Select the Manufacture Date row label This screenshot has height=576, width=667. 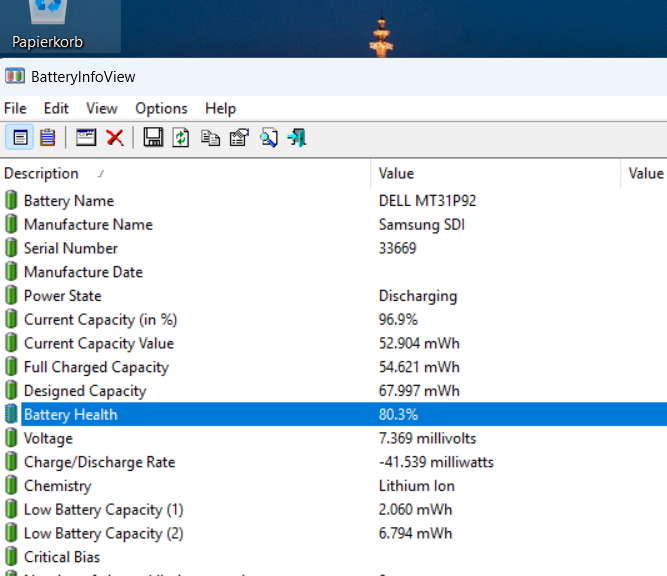pyautogui.click(x=83, y=272)
